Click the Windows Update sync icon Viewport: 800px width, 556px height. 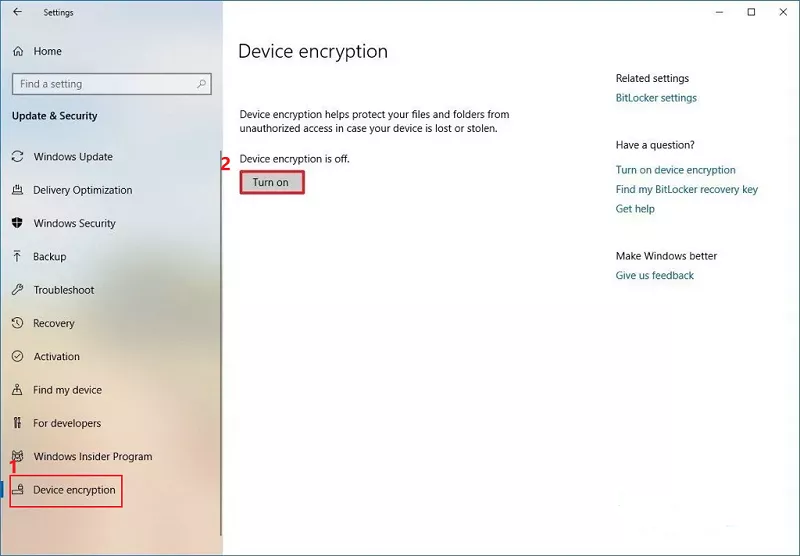coord(17,157)
